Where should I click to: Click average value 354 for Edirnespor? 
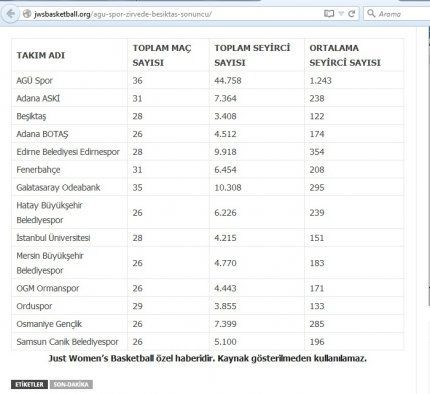click(x=317, y=152)
